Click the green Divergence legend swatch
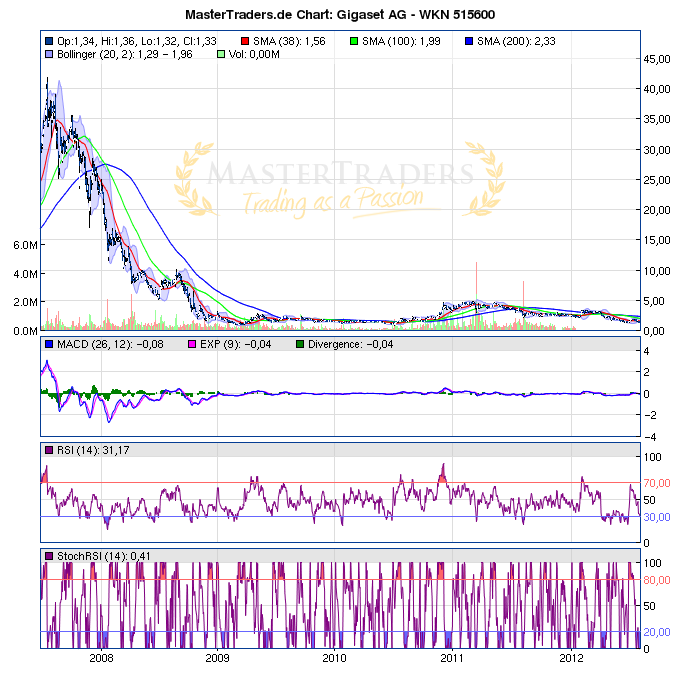Viewport: 680px width, 684px height. pos(300,344)
